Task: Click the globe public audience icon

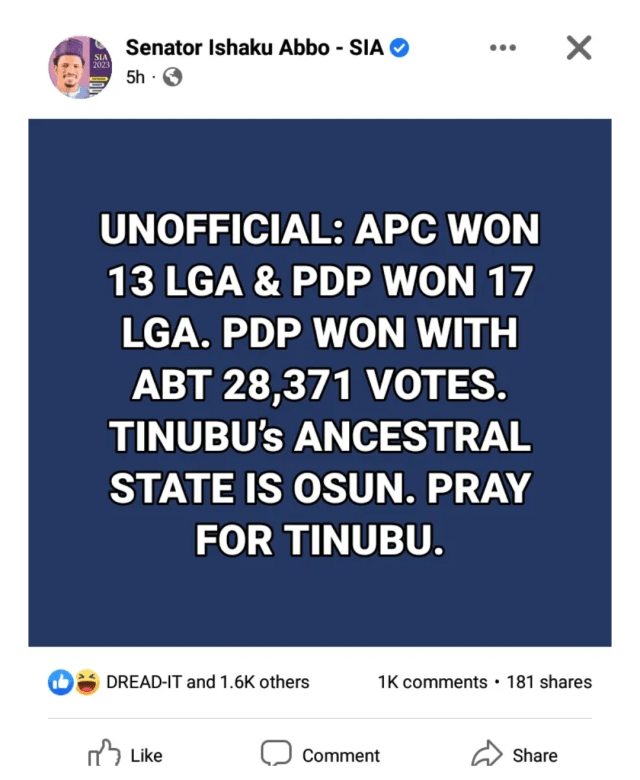Action: coord(172,76)
